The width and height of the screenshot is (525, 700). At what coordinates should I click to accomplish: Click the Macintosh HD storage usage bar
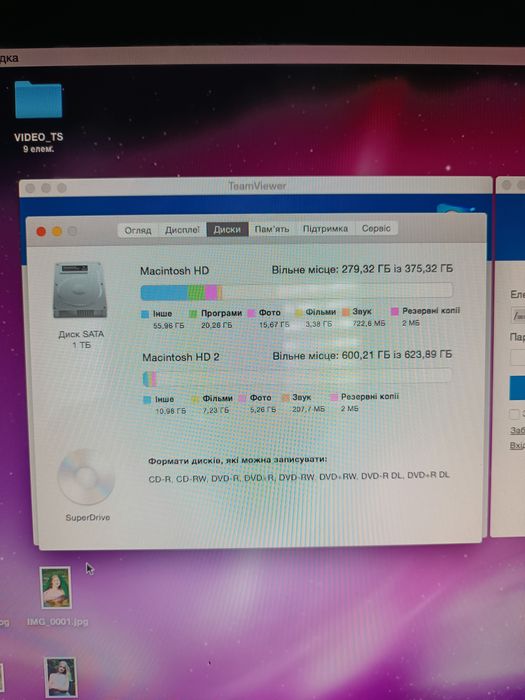(296, 292)
